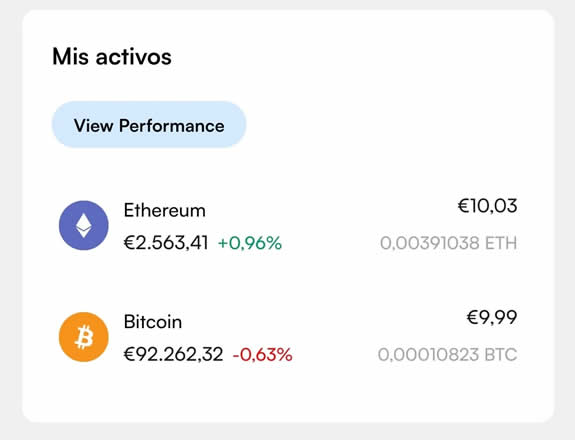Select the Bitcoin coin icon
Screen dimensions: 575x440
coord(84,337)
